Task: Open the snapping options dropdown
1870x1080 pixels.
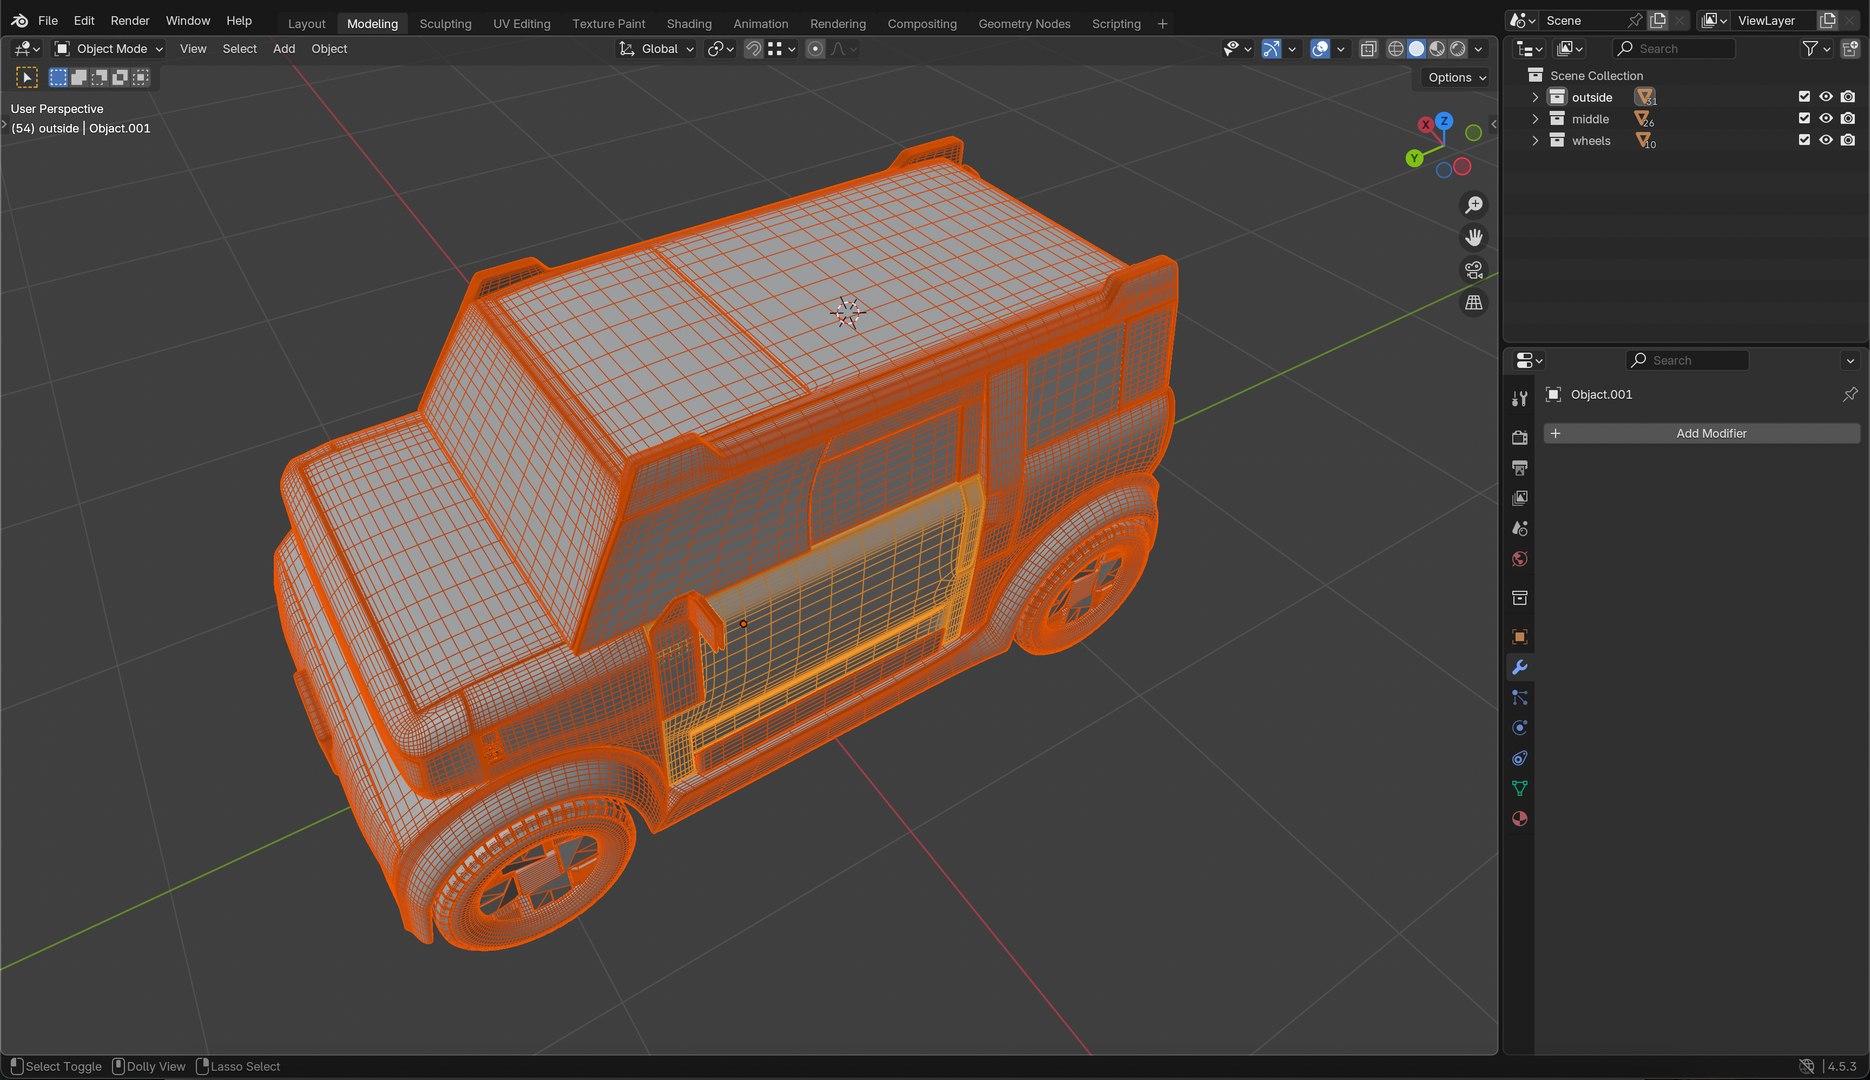Action: tap(782, 48)
